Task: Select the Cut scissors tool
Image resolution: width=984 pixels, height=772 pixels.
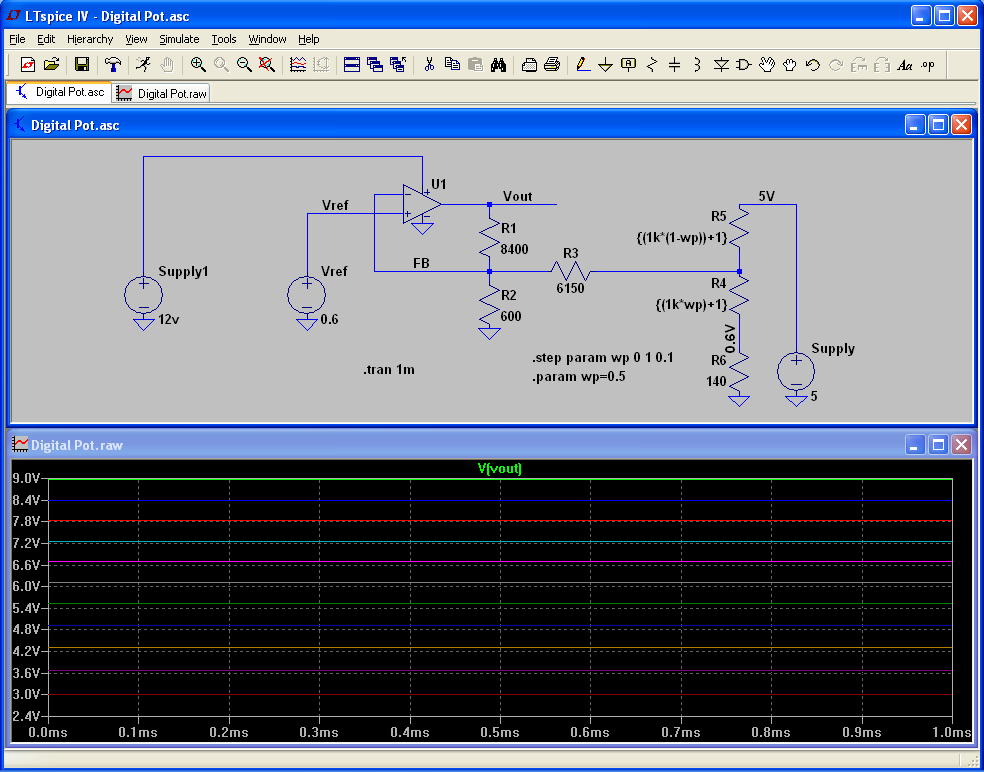Action: coord(429,64)
